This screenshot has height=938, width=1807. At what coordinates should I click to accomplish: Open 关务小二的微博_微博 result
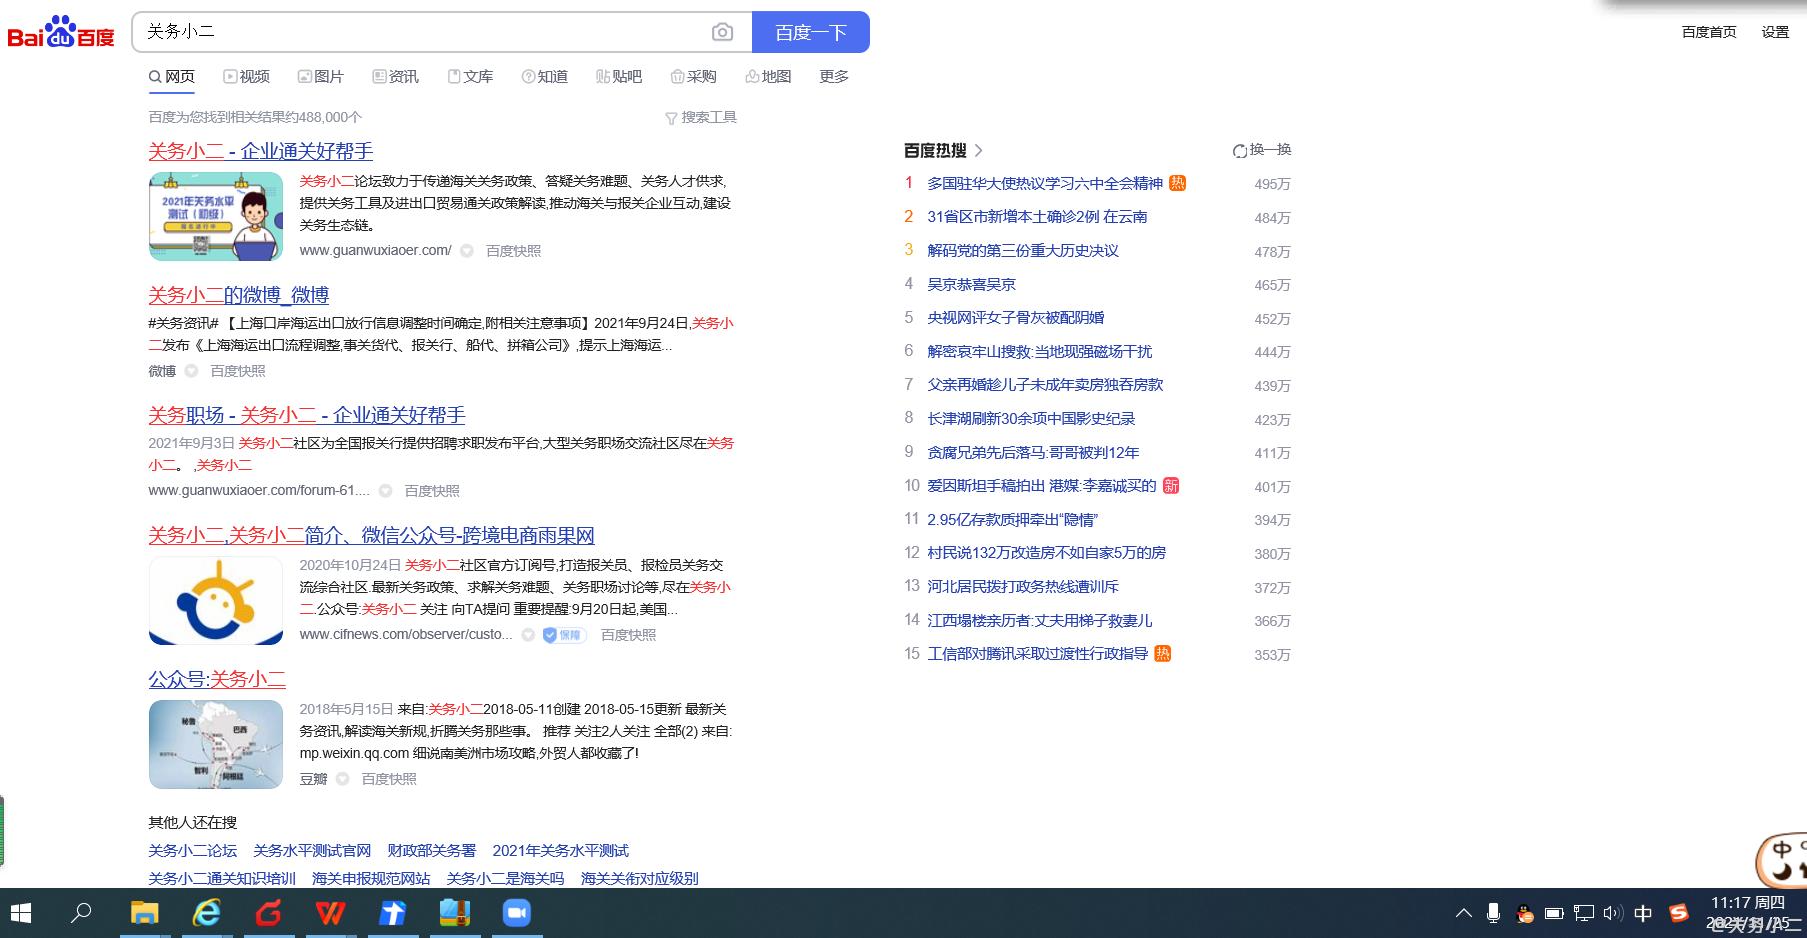coord(239,295)
